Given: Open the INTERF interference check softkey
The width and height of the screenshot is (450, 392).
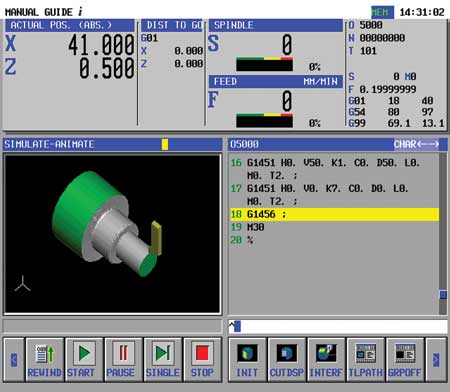Looking at the screenshot, I should coord(326,359).
